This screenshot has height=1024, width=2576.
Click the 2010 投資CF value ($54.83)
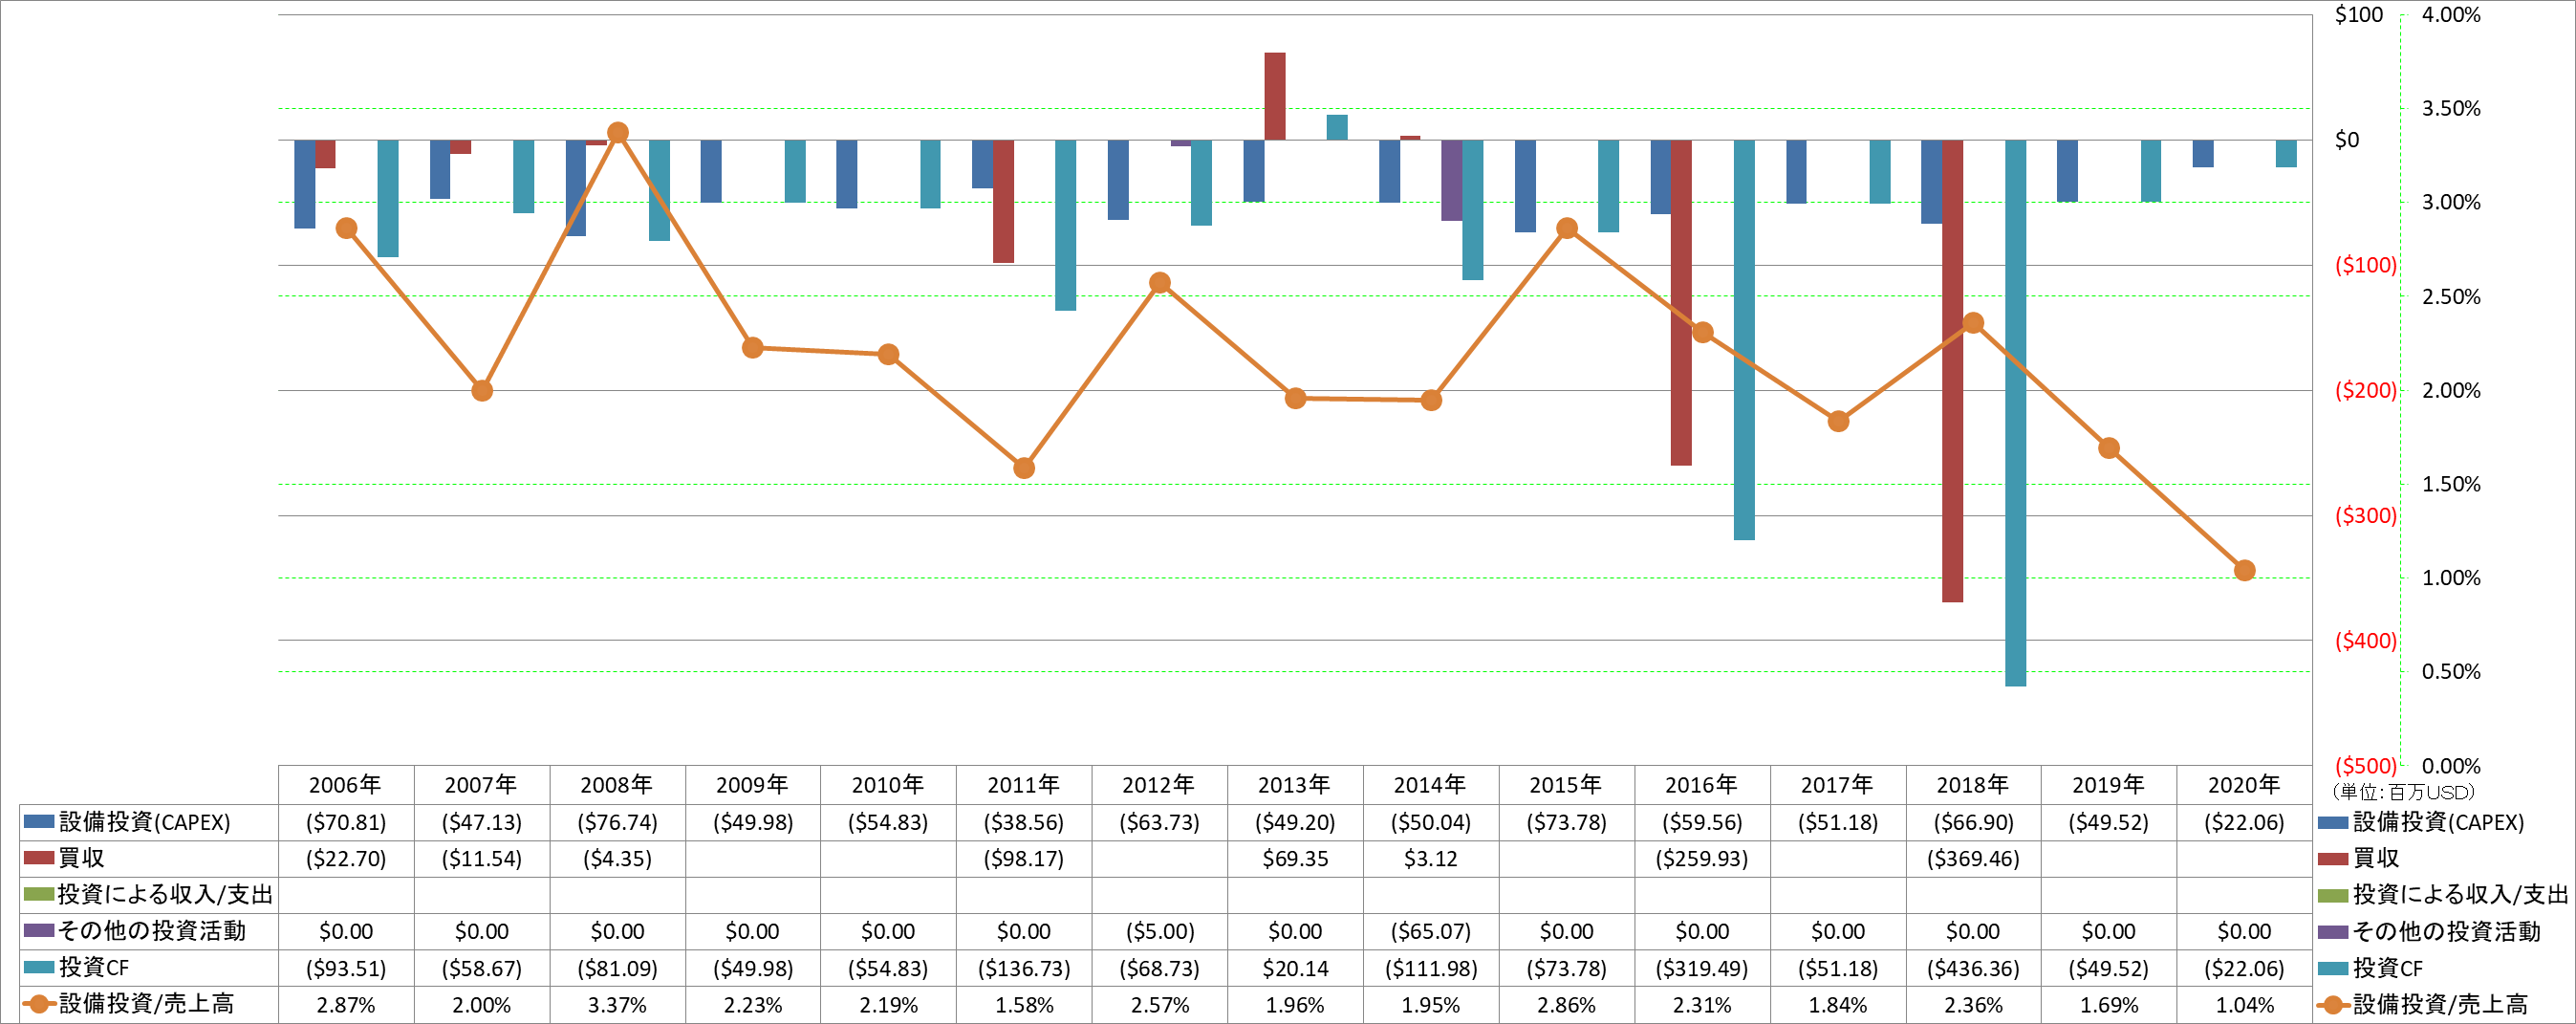tap(888, 968)
